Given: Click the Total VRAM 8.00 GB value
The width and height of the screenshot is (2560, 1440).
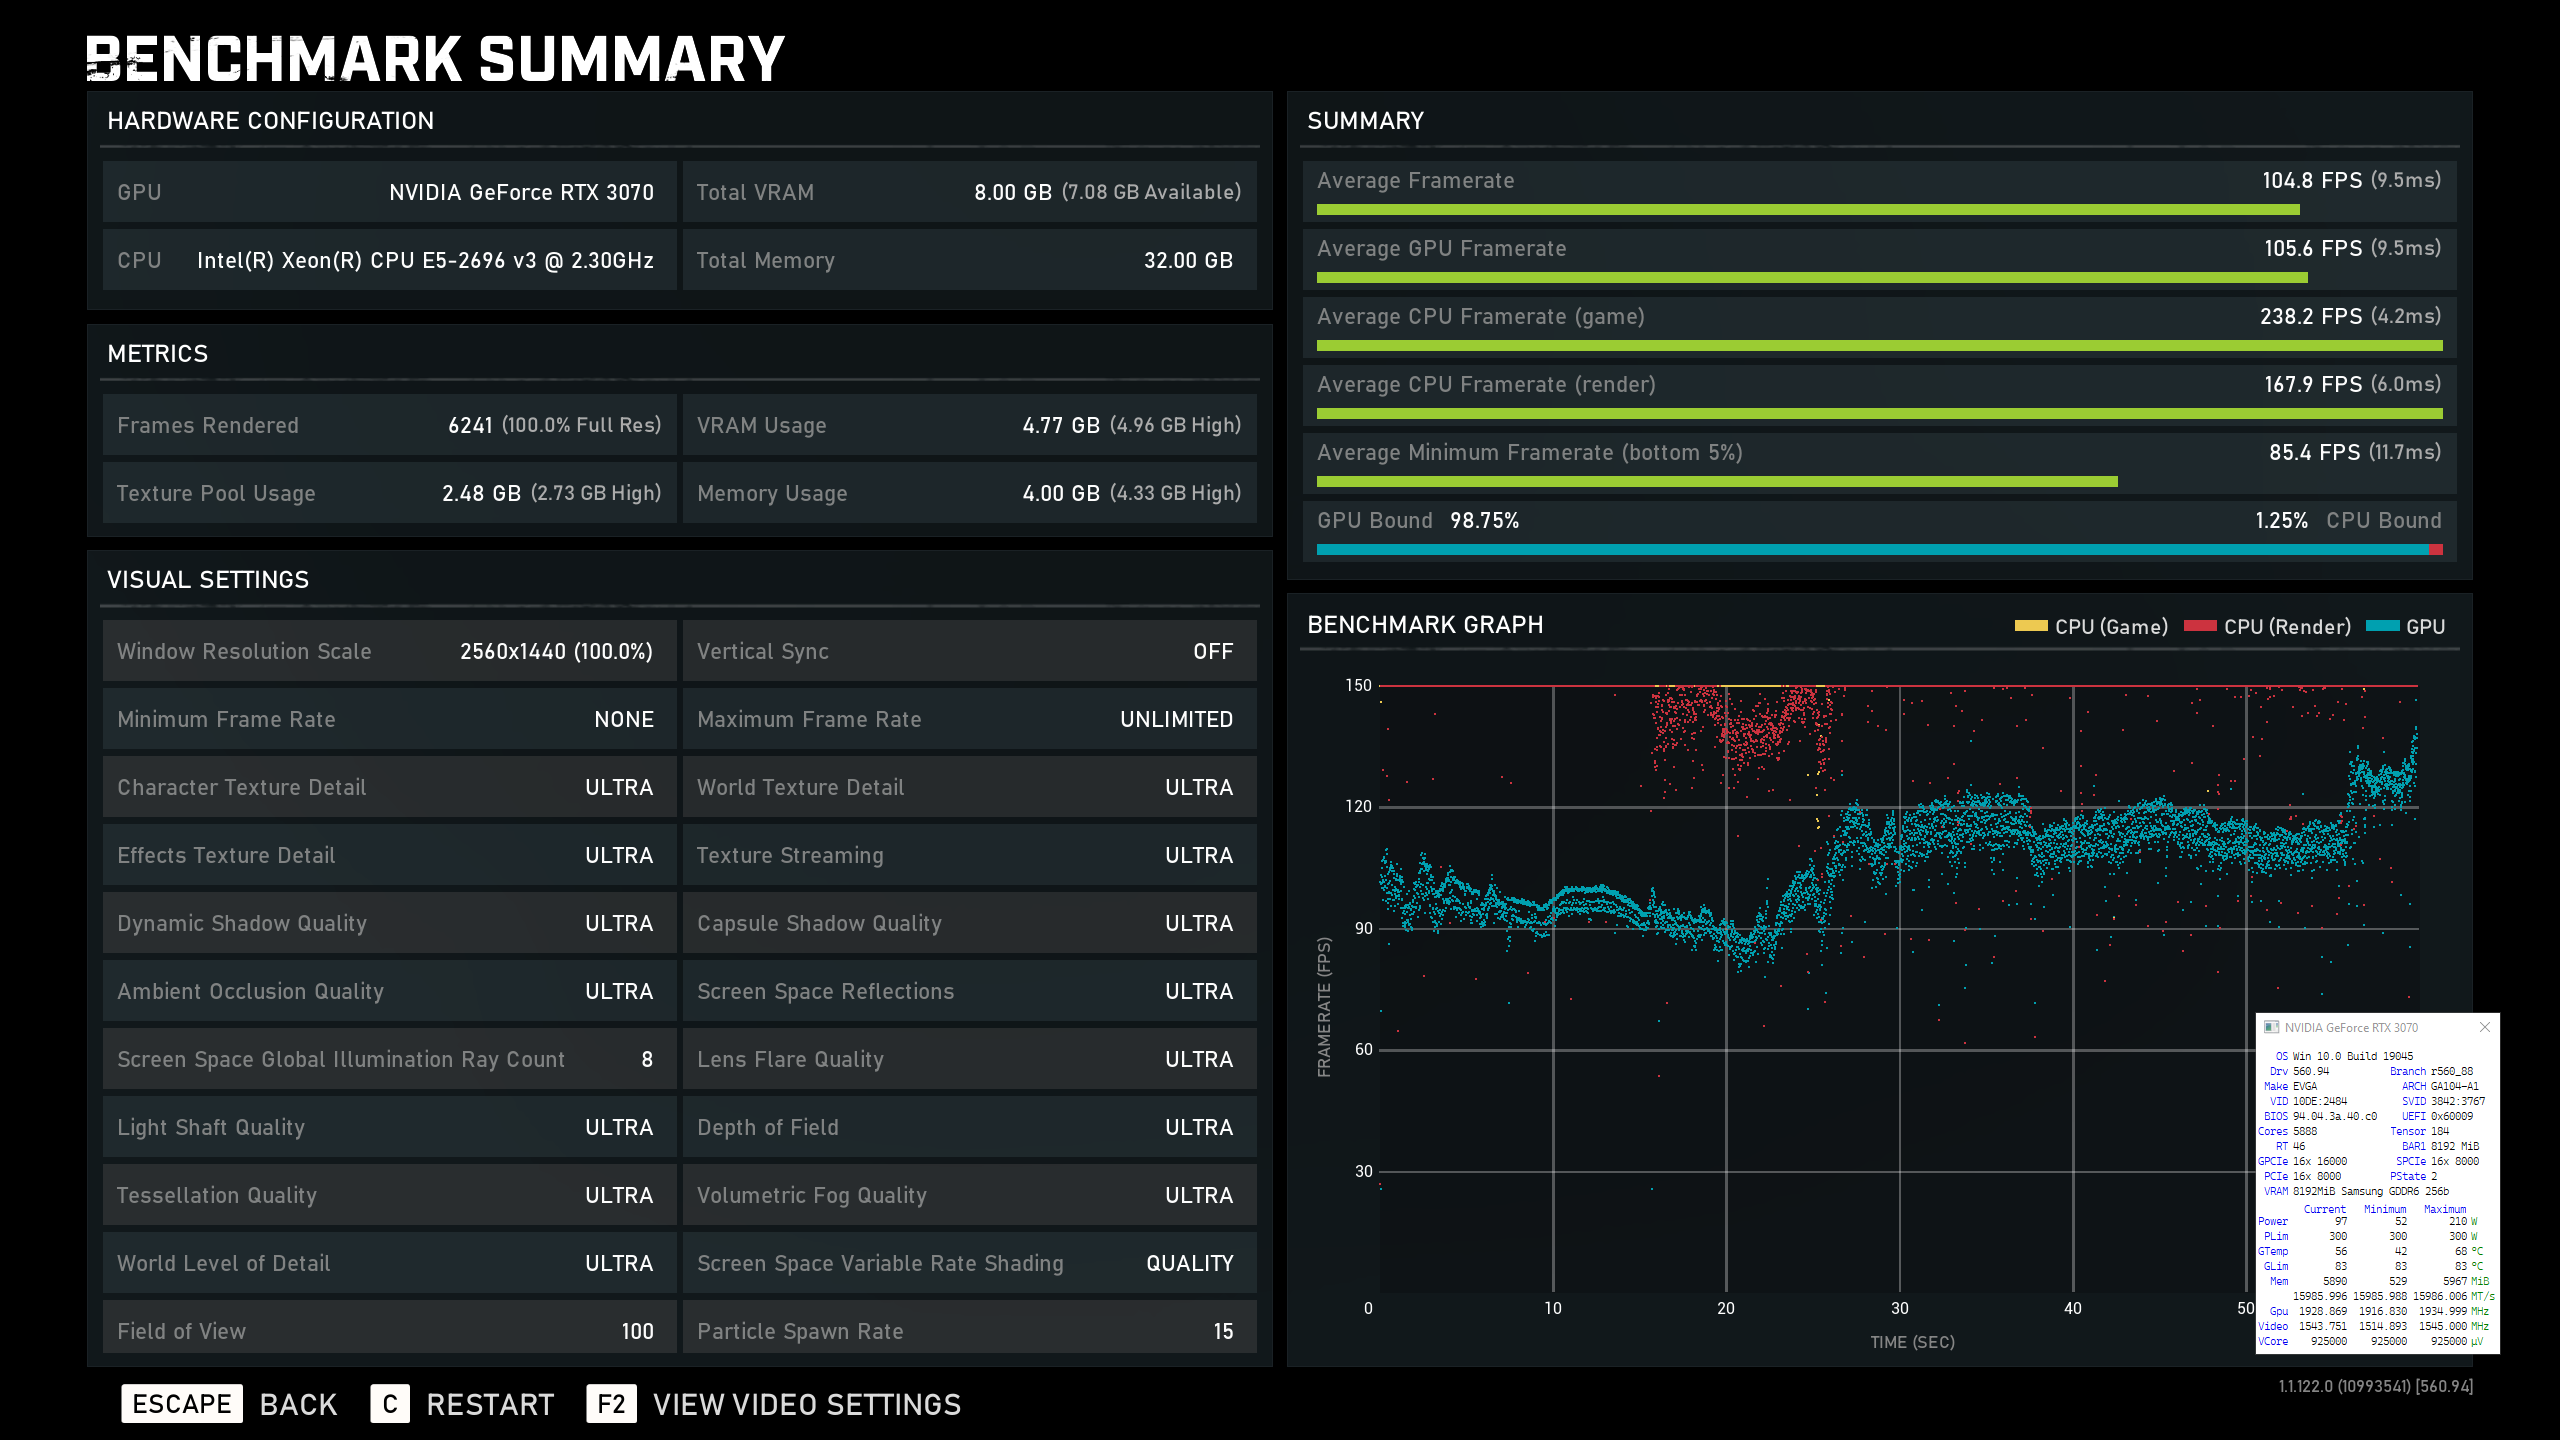Looking at the screenshot, I should point(1013,192).
